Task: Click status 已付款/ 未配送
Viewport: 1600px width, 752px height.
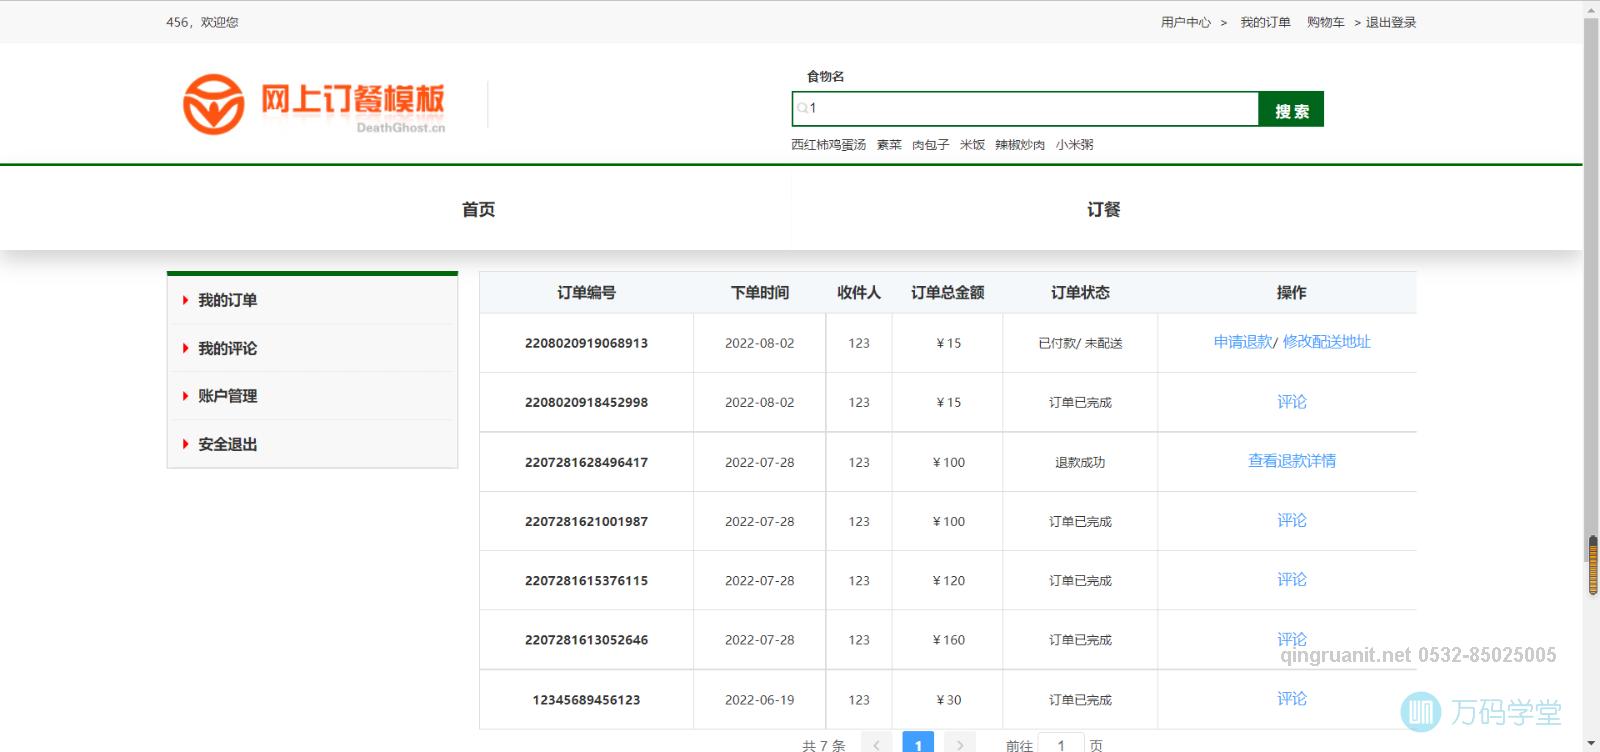Action: coord(1080,343)
